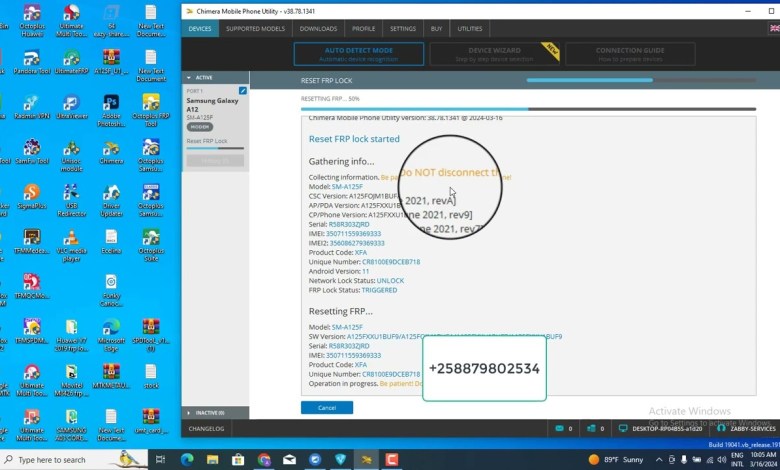Open Driver Updater desktop shortcut
Viewport: 780px width, 470px height.
pos(111,200)
